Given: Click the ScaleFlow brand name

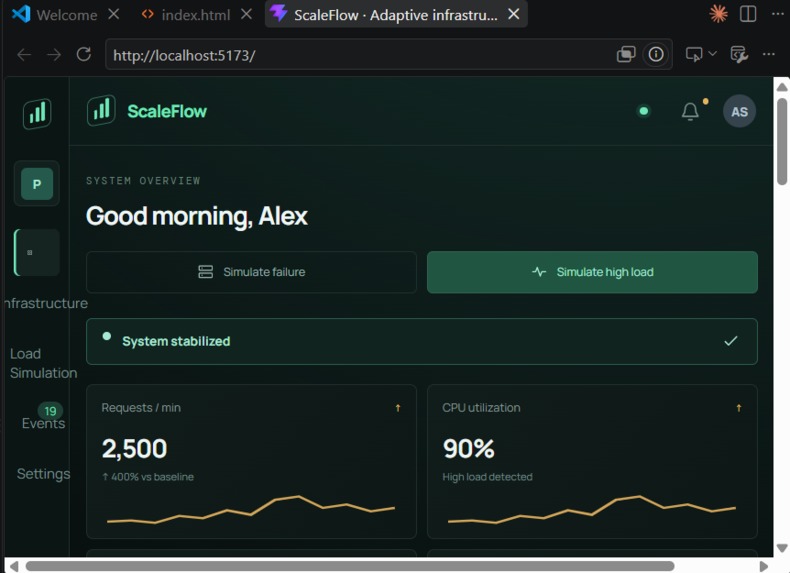Looking at the screenshot, I should tap(167, 111).
